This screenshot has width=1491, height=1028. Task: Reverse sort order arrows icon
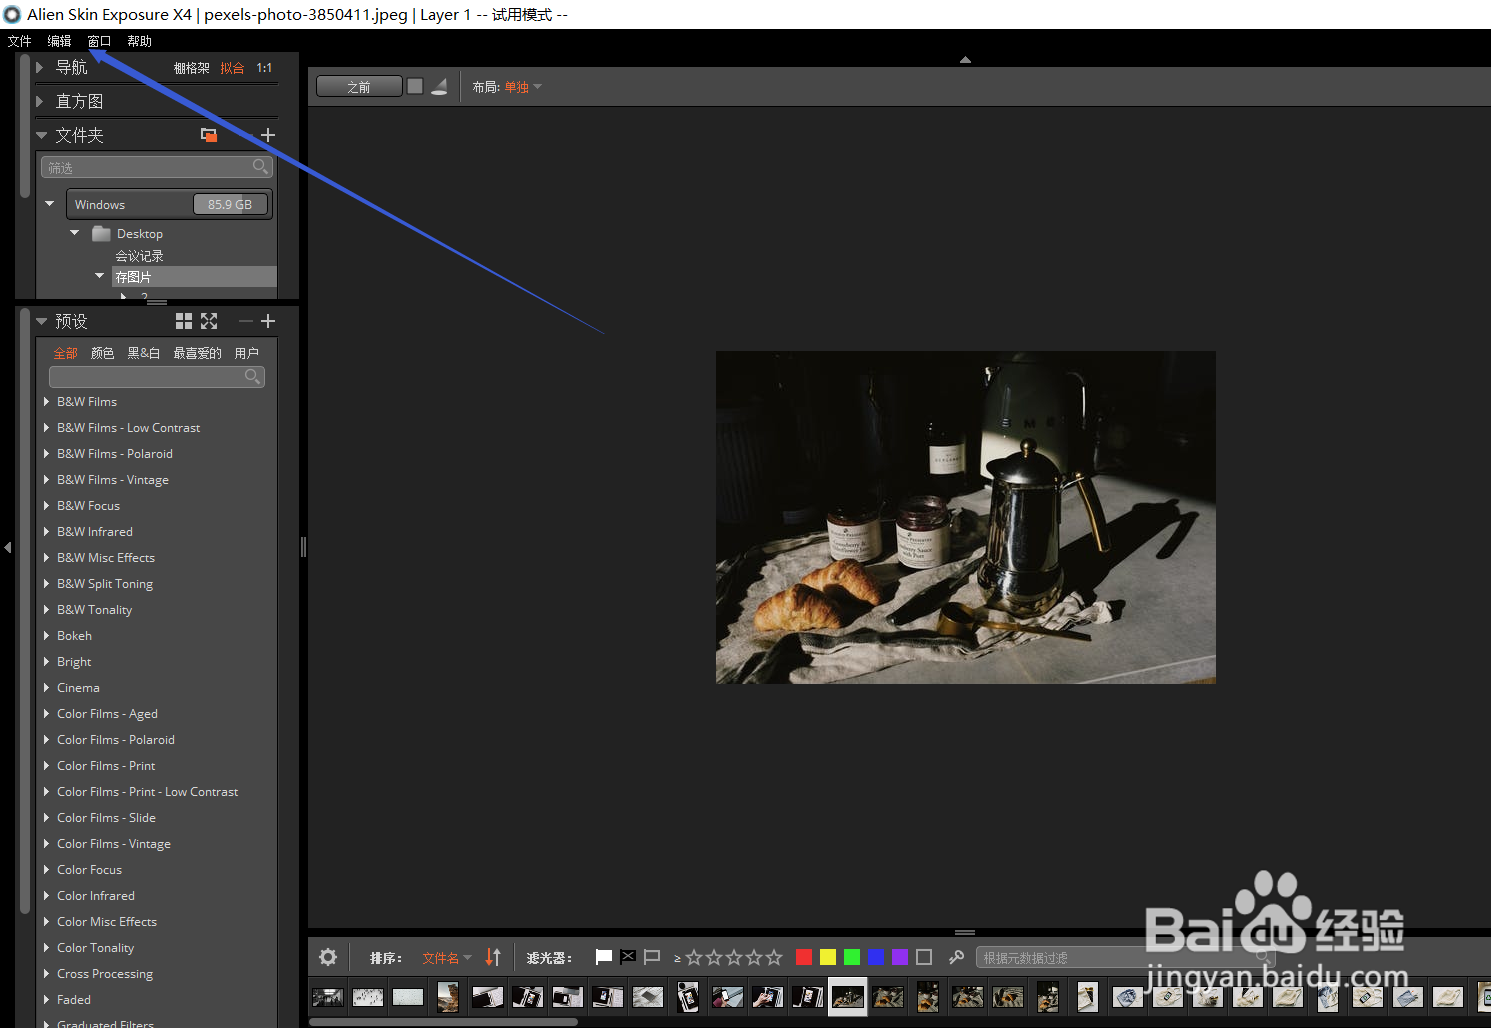tap(493, 957)
